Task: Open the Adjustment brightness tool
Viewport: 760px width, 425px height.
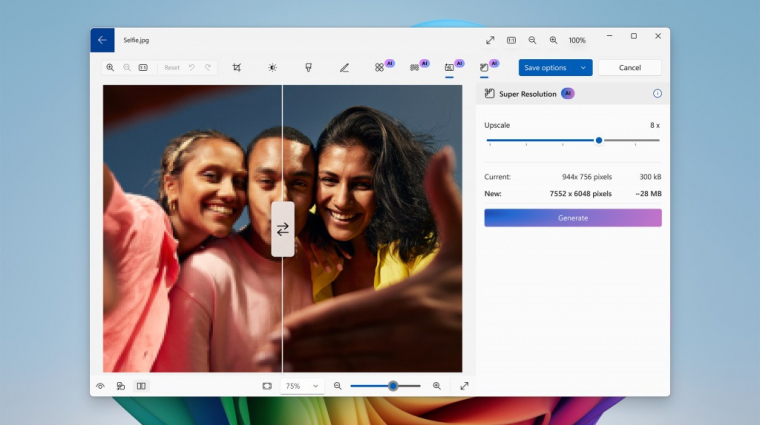Action: coord(272,67)
